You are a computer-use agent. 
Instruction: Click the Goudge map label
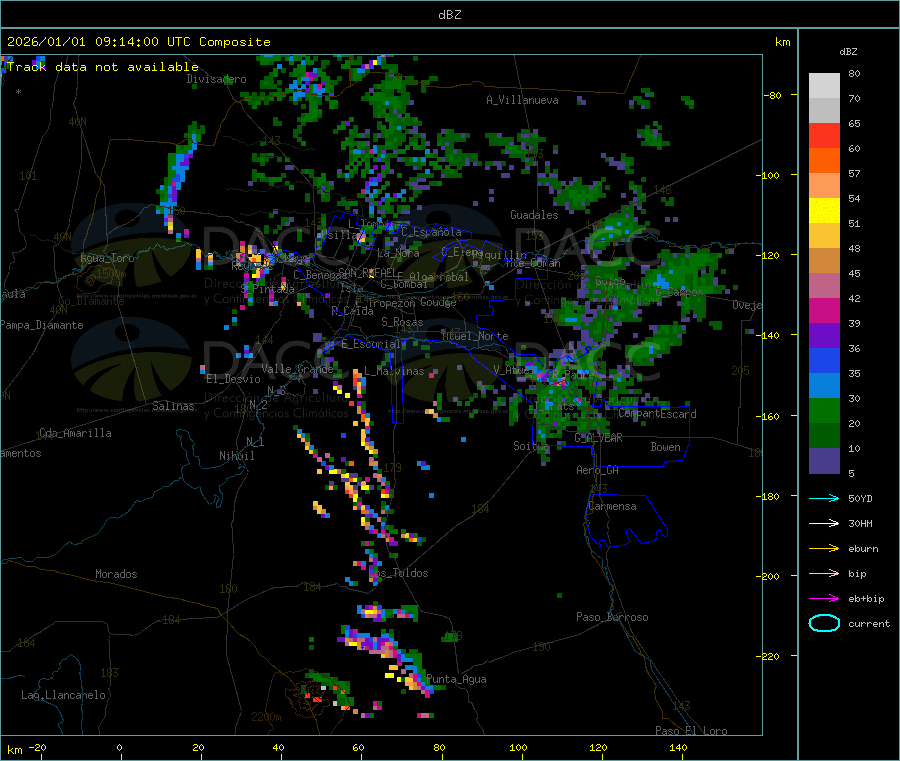(x=438, y=302)
